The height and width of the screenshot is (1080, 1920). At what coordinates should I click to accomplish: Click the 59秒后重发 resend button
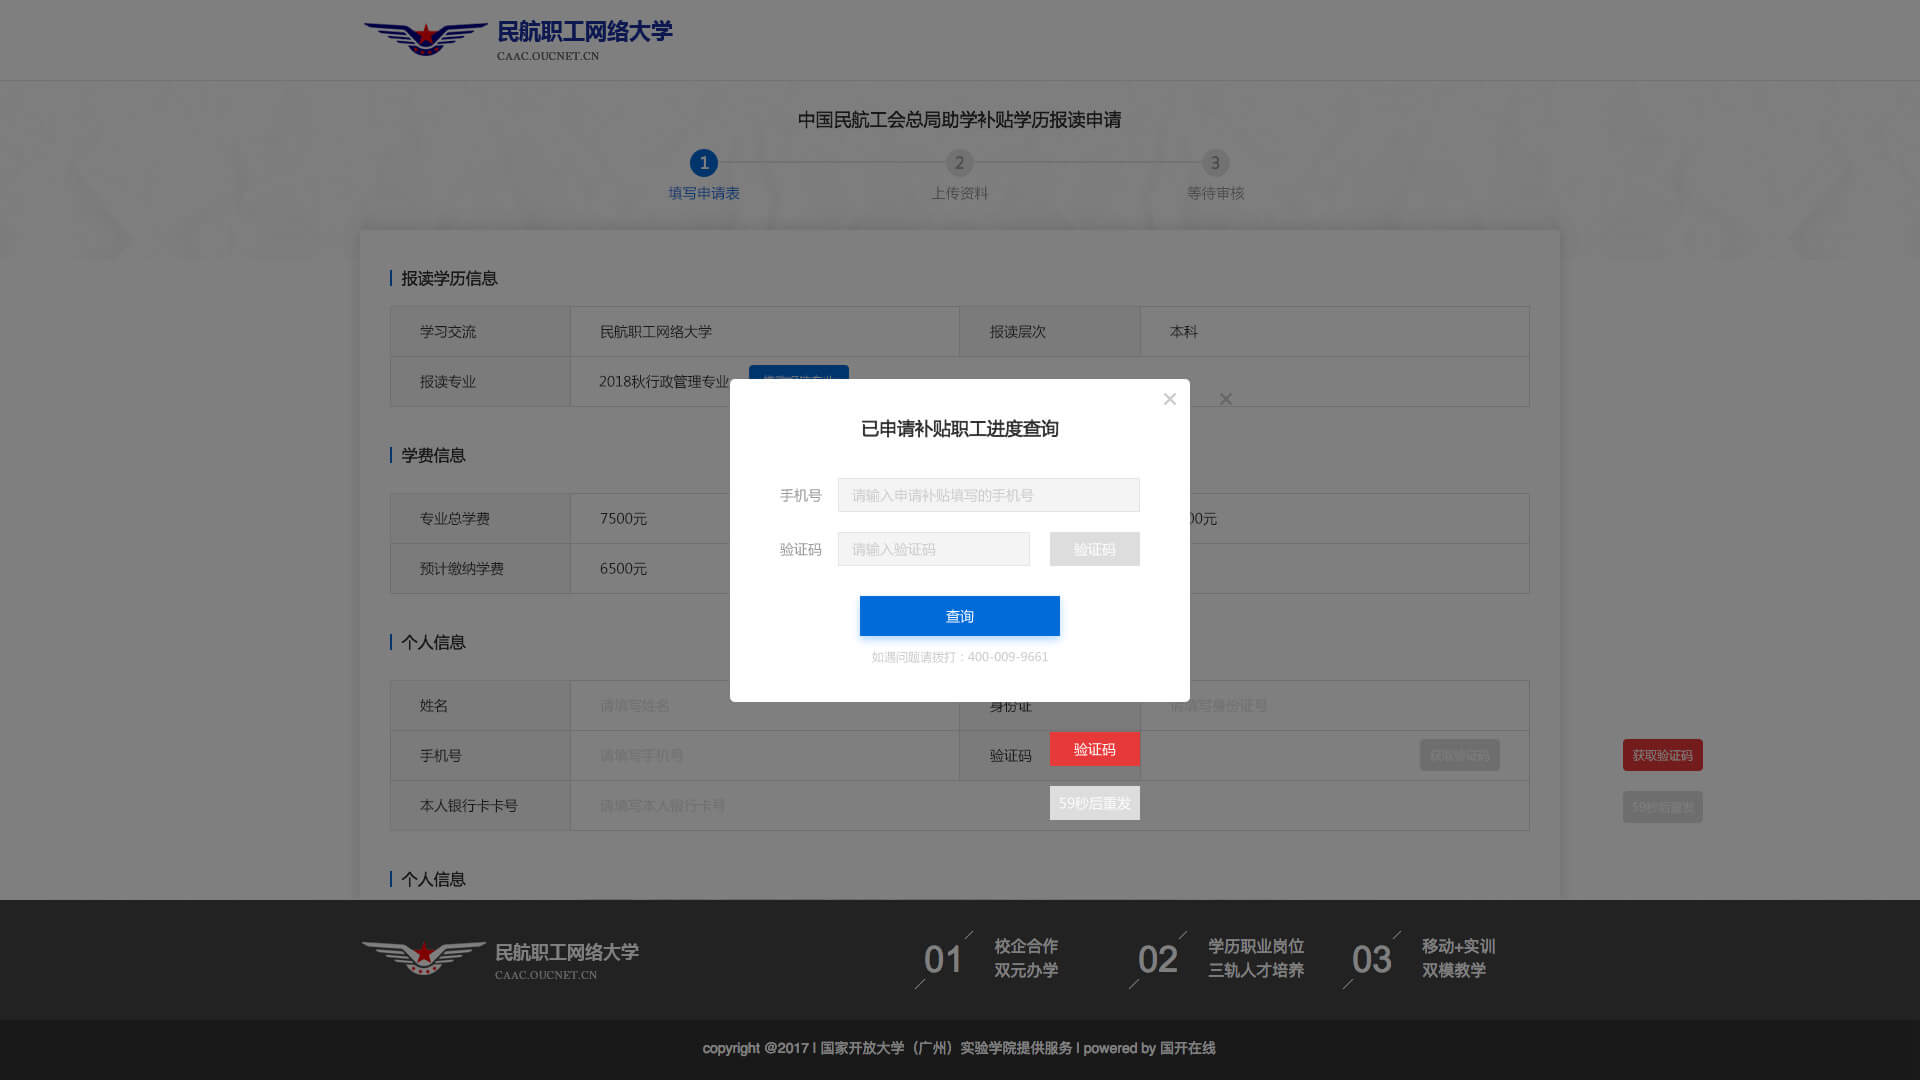[1094, 803]
